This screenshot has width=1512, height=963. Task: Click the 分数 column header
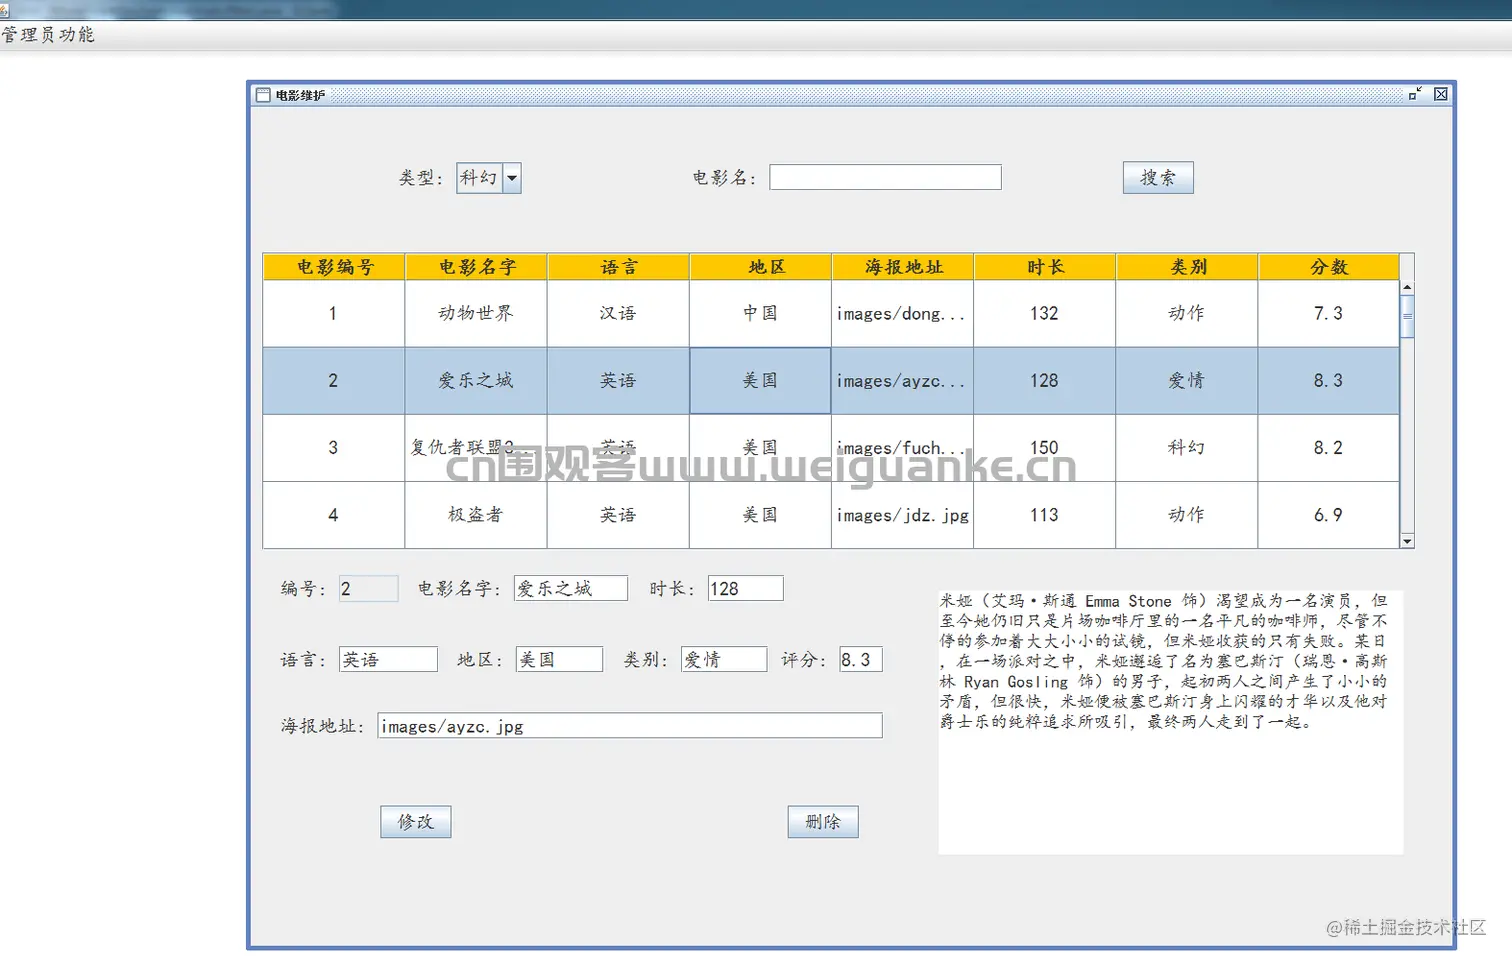coord(1328,267)
